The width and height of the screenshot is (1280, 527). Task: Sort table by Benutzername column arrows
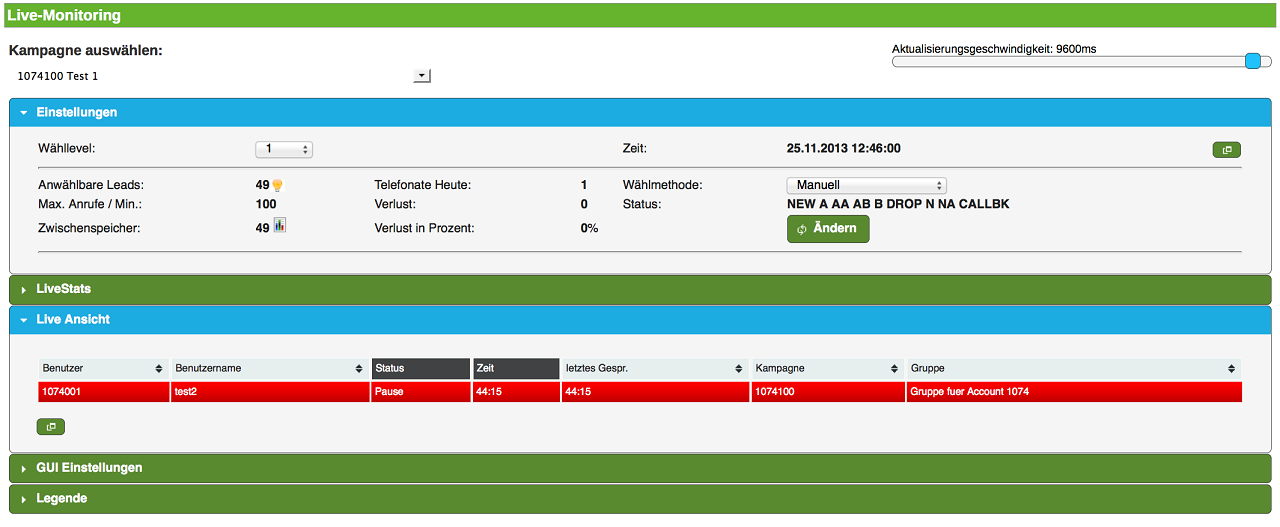pyautogui.click(x=359, y=369)
